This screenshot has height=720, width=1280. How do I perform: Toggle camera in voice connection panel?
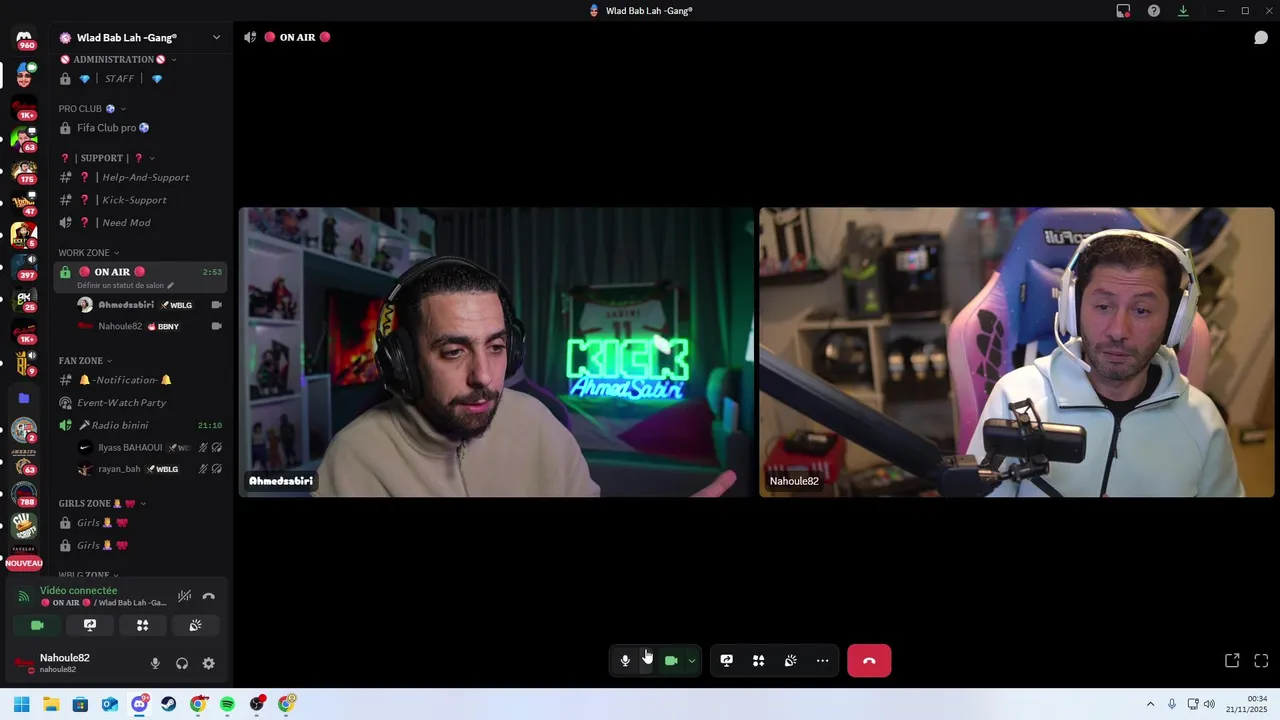tap(37, 625)
